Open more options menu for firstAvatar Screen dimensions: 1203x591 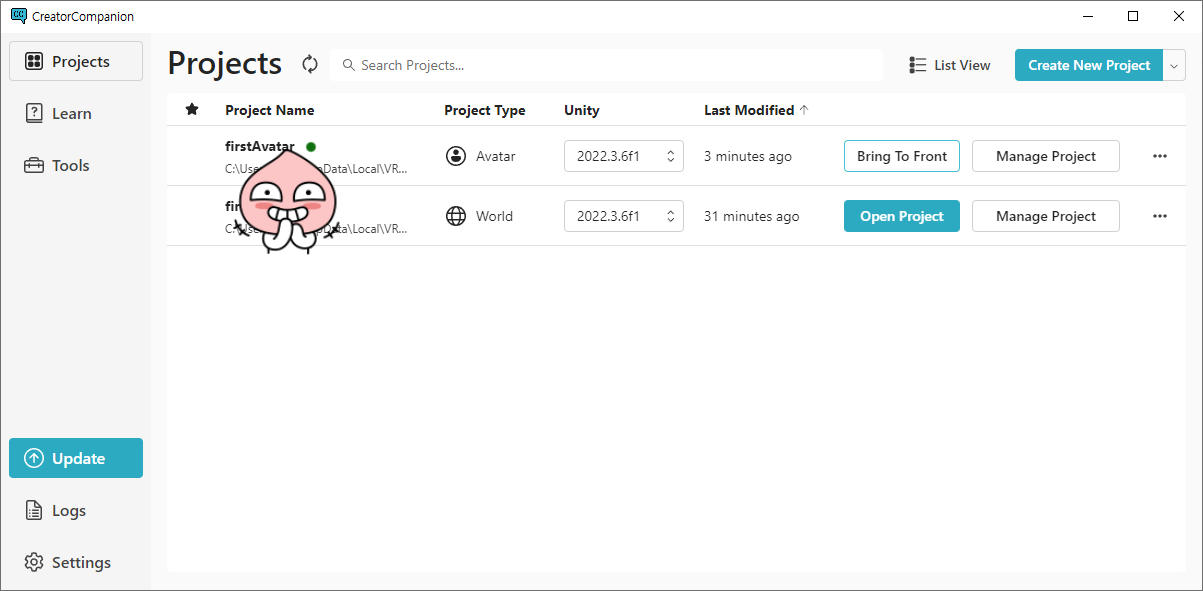1160,156
